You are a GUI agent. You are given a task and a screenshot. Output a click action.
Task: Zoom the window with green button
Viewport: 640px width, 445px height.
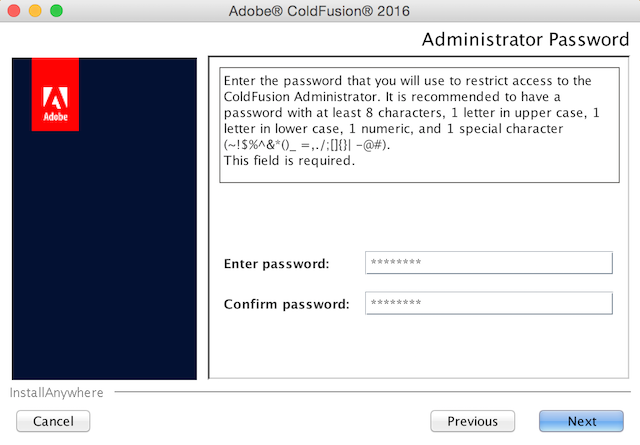point(56,11)
